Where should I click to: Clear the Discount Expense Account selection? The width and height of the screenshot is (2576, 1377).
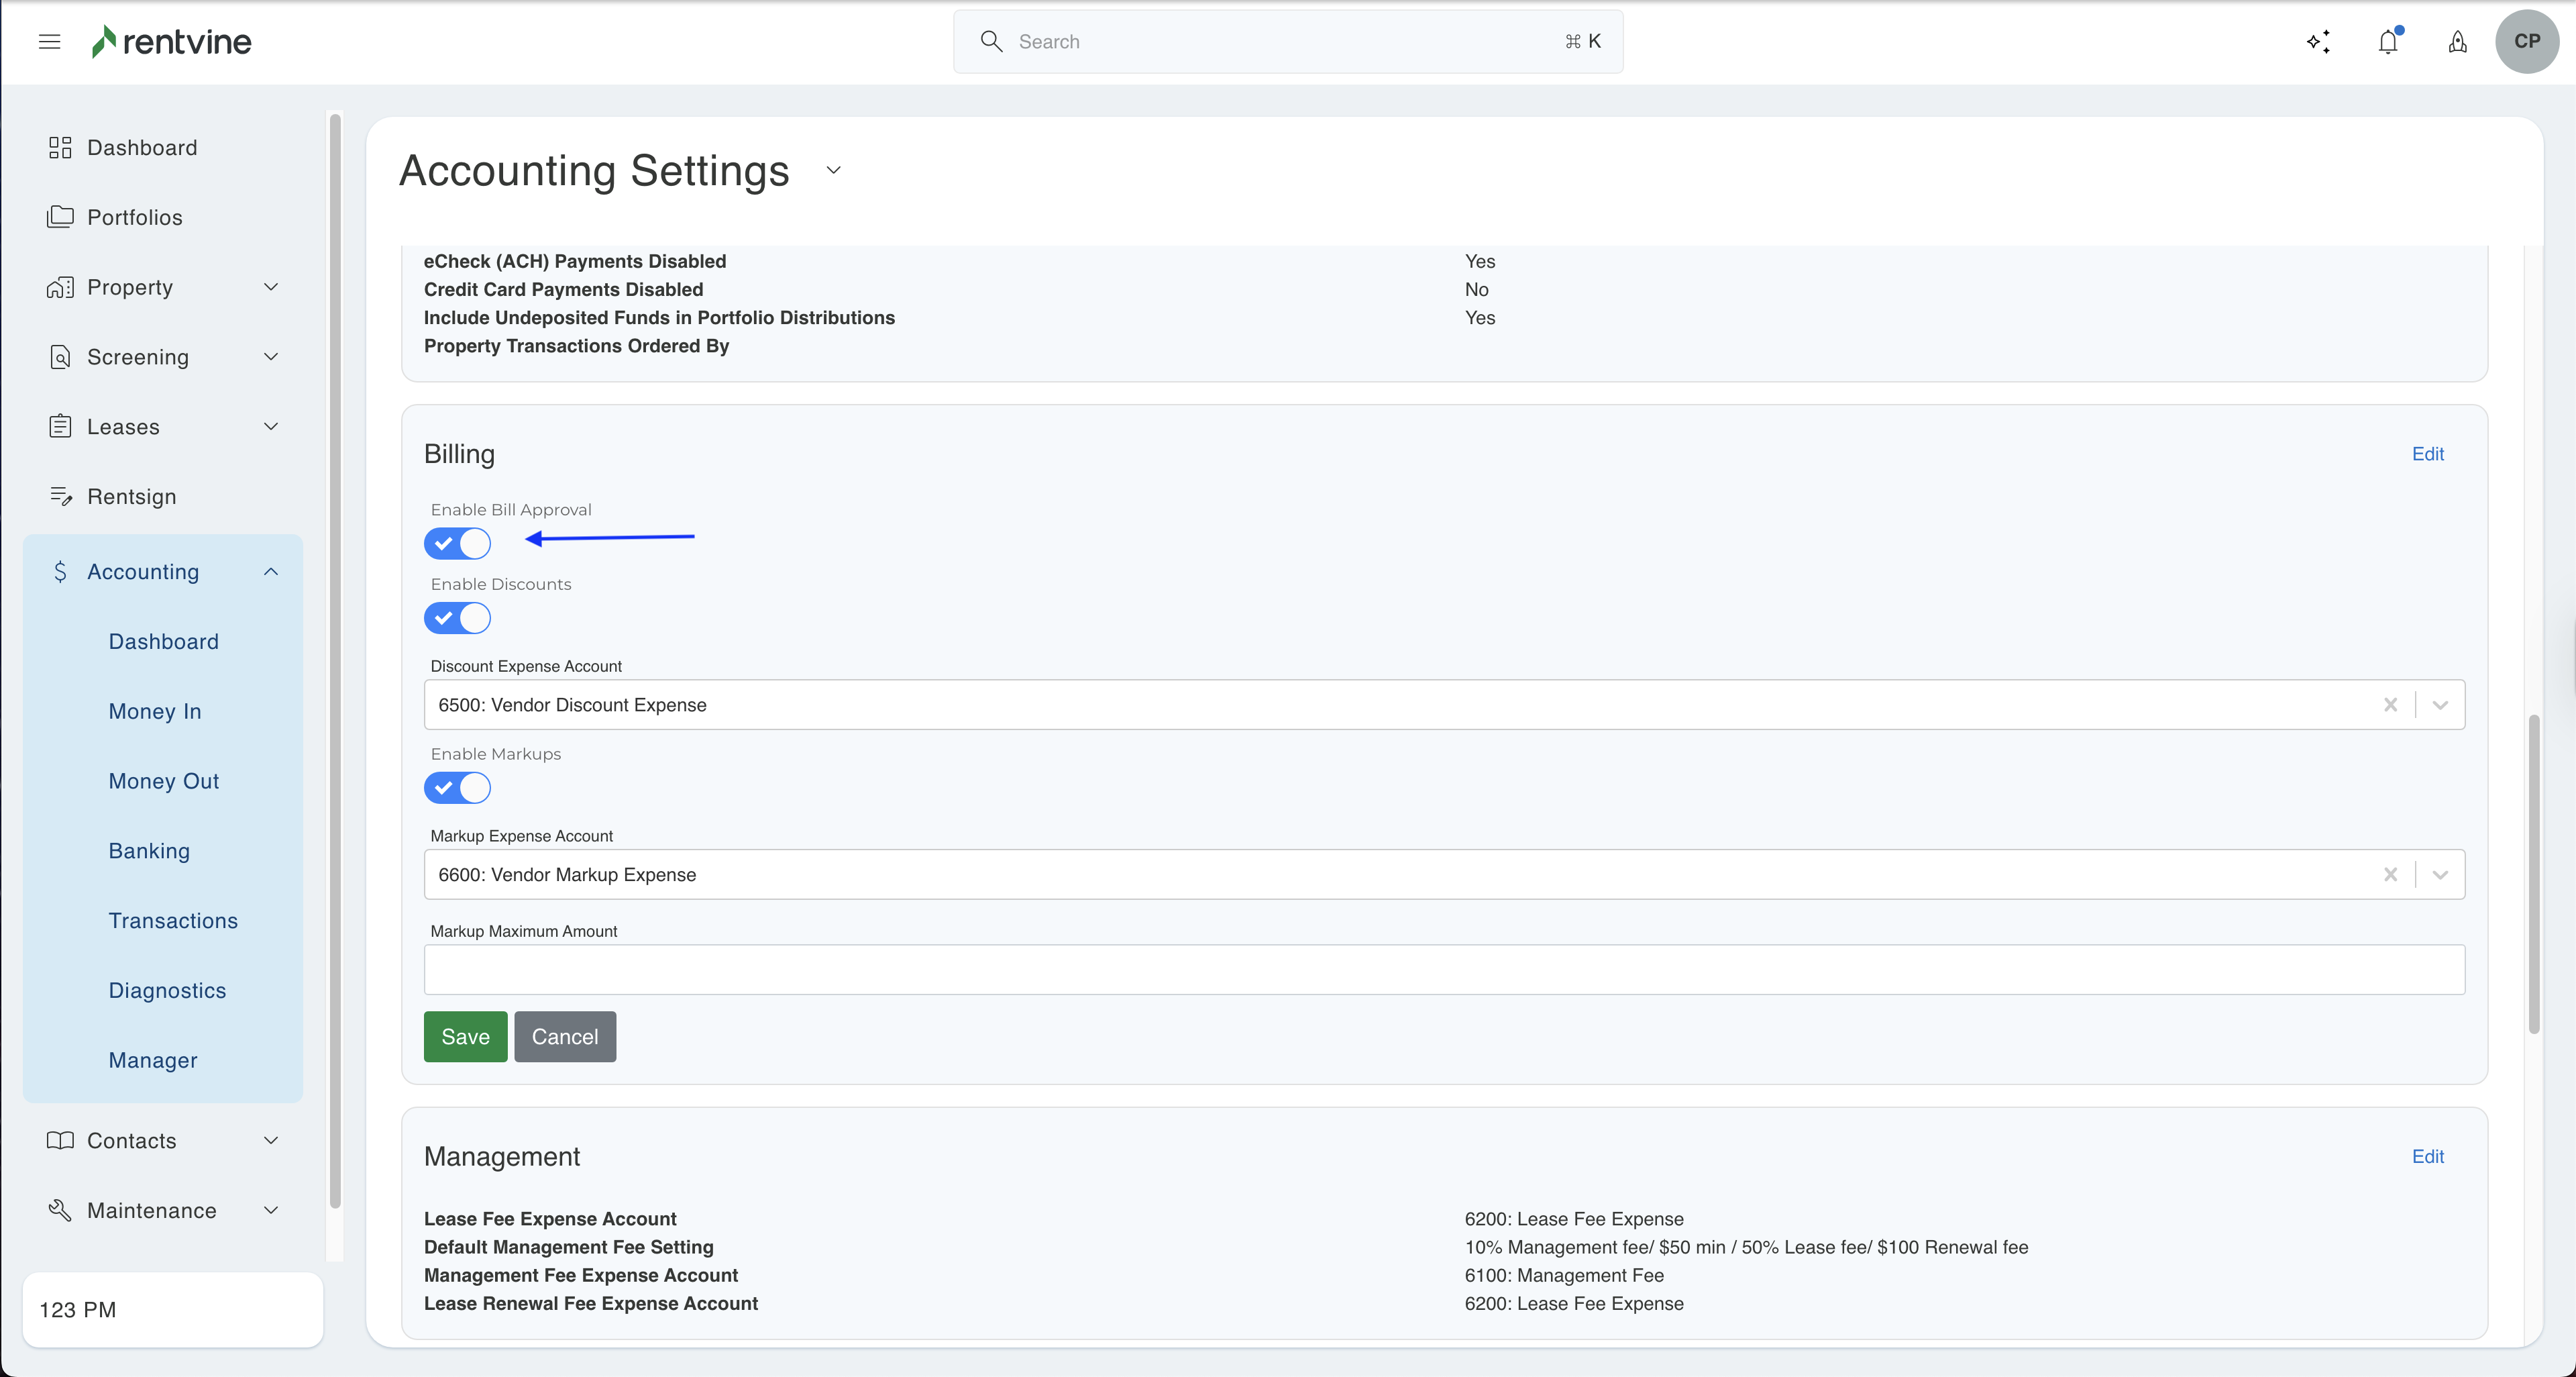click(2390, 705)
